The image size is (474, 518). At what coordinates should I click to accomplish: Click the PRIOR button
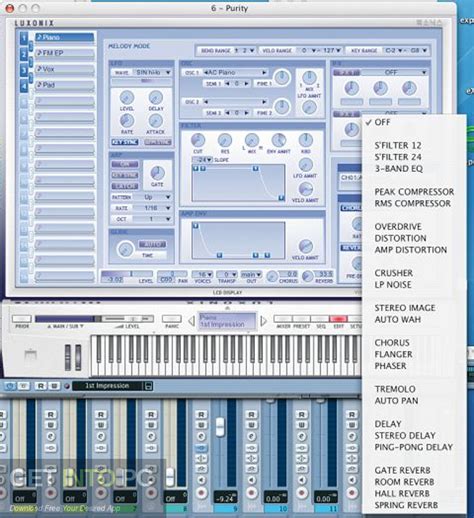pyautogui.click(x=22, y=319)
